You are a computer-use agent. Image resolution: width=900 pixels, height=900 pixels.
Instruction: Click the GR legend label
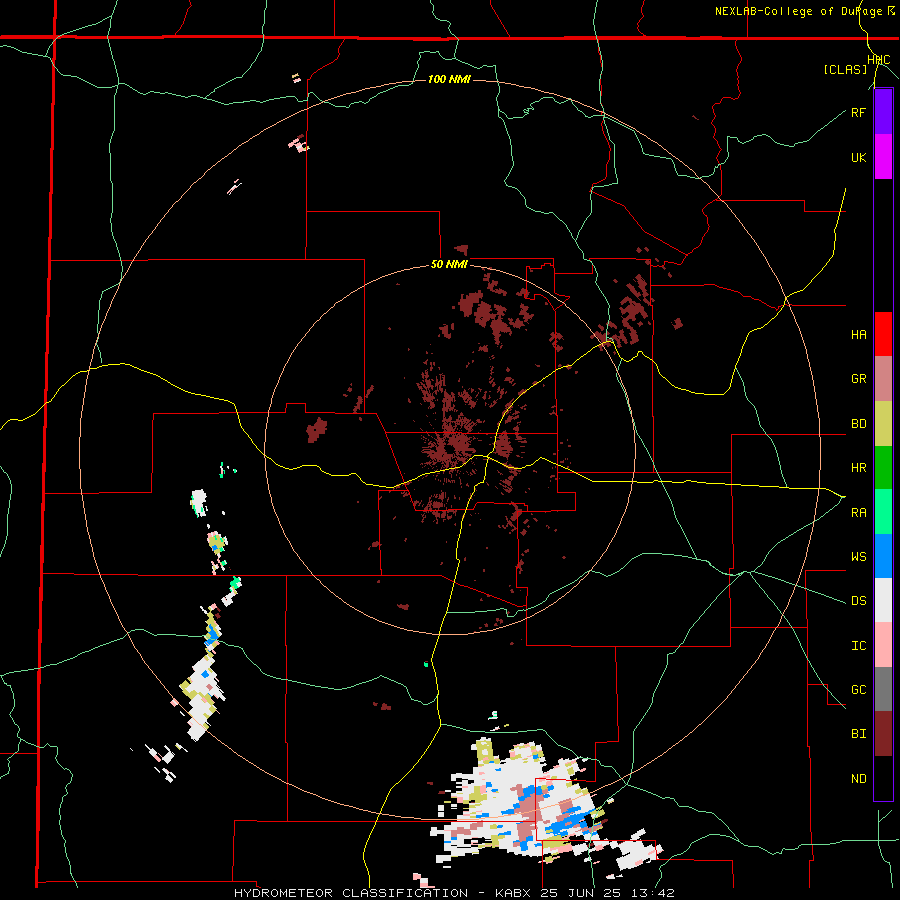pyautogui.click(x=858, y=379)
